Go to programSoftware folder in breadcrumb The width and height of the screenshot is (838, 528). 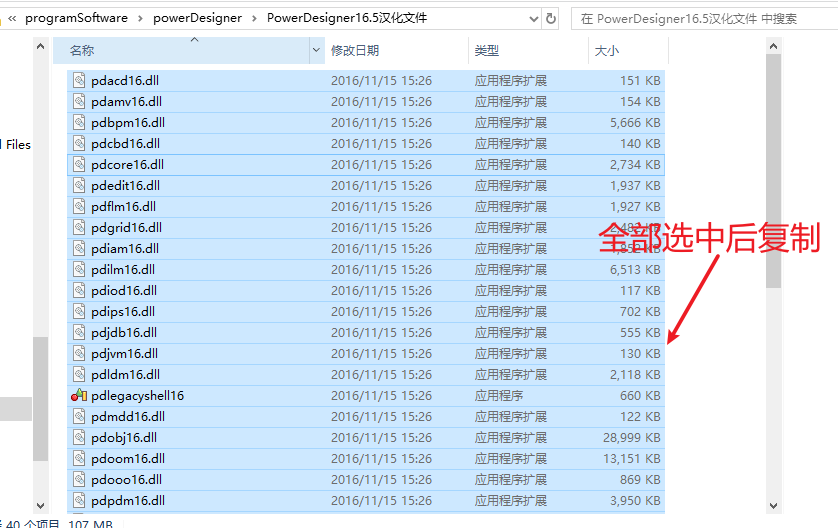click(x=76, y=18)
